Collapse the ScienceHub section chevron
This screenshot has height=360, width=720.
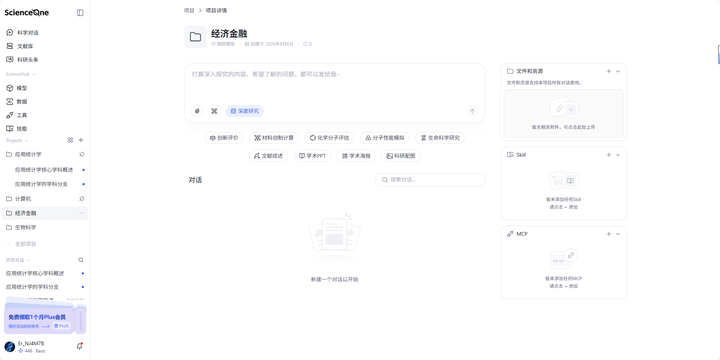34,74
